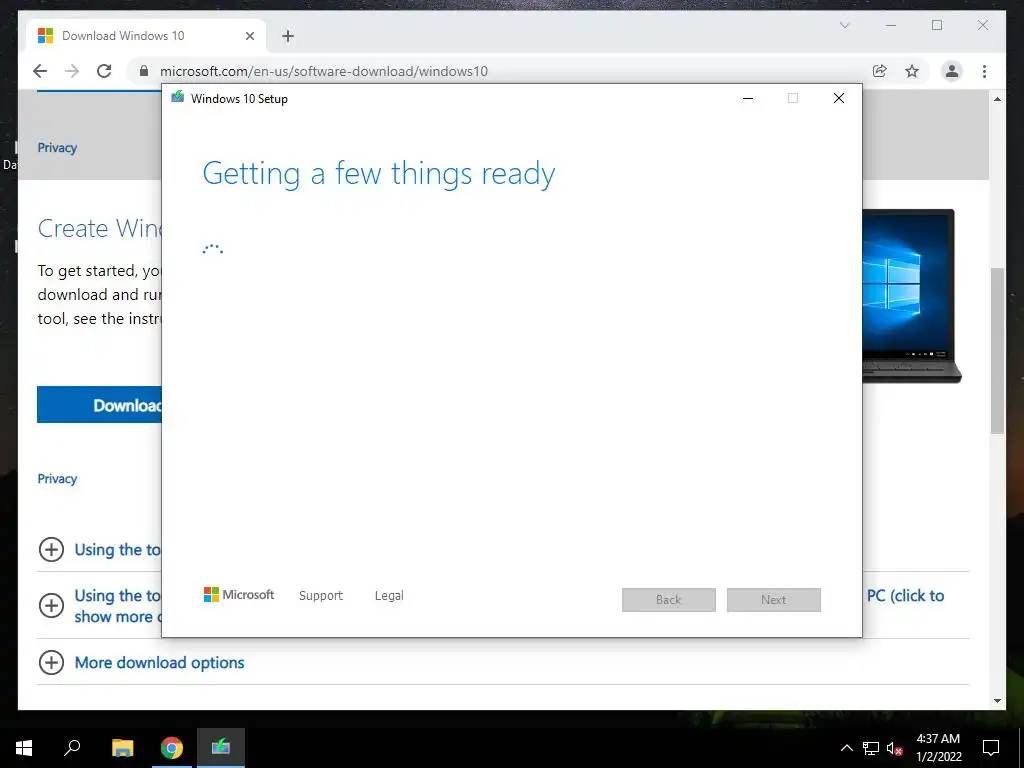The height and width of the screenshot is (768, 1024).
Task: Click the Windows 10 Setup taskbar icon
Action: [221, 748]
